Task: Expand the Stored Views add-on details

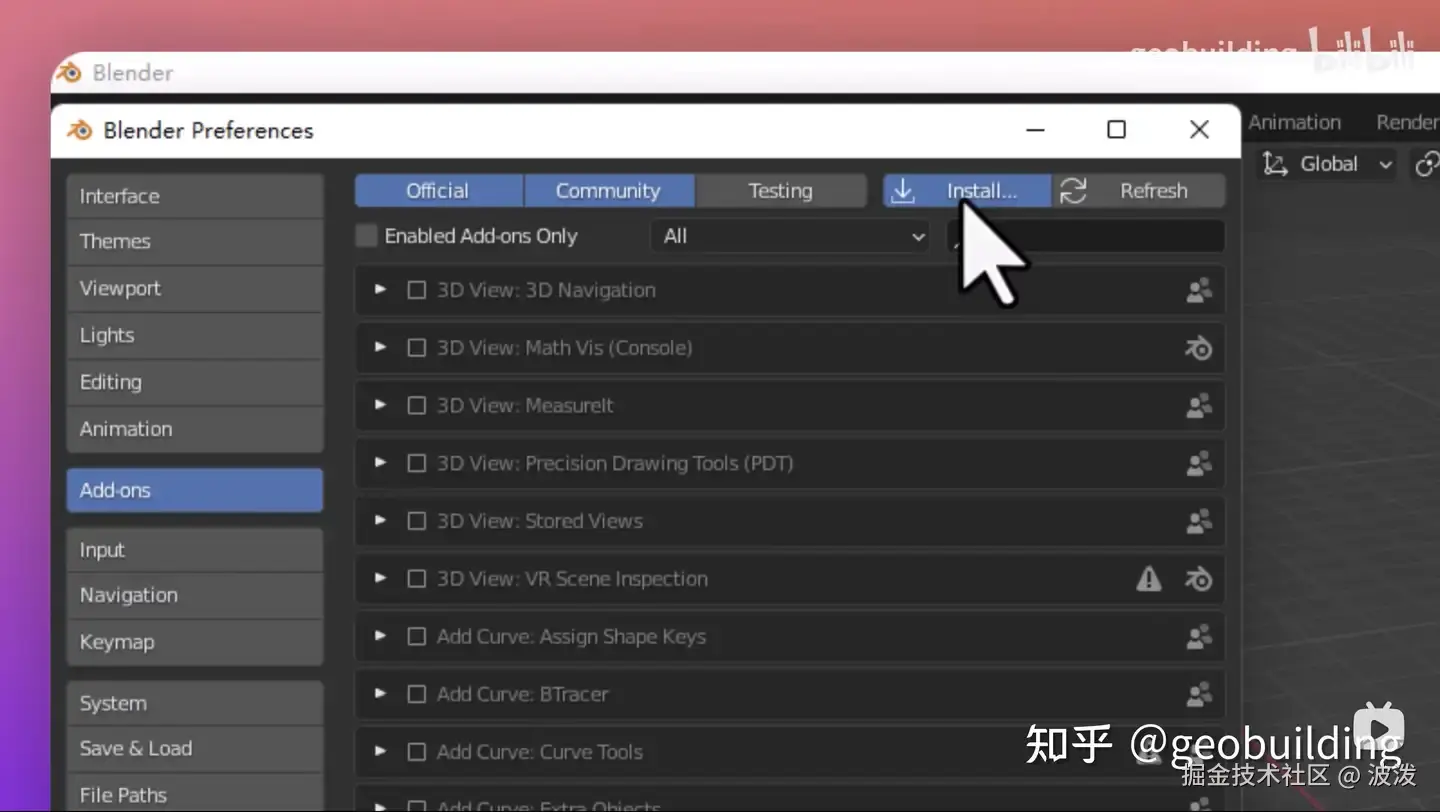Action: (380, 521)
